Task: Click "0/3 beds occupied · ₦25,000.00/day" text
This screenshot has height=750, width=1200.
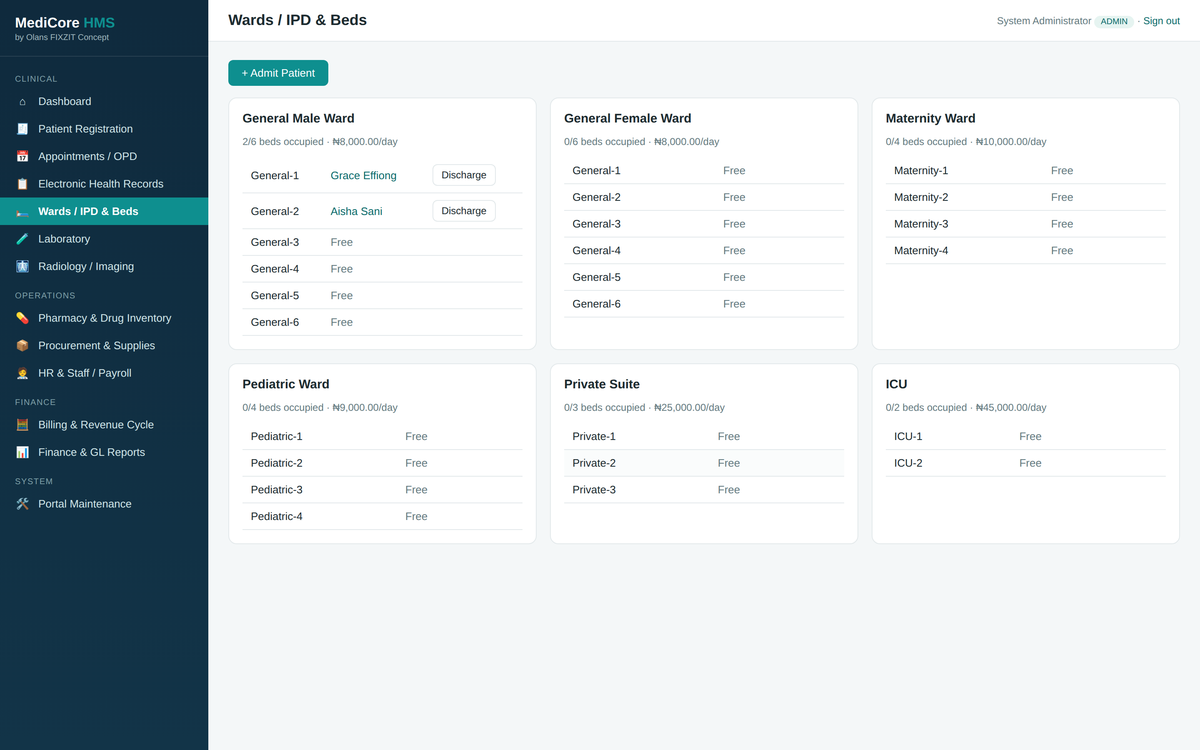Action: 644,408
